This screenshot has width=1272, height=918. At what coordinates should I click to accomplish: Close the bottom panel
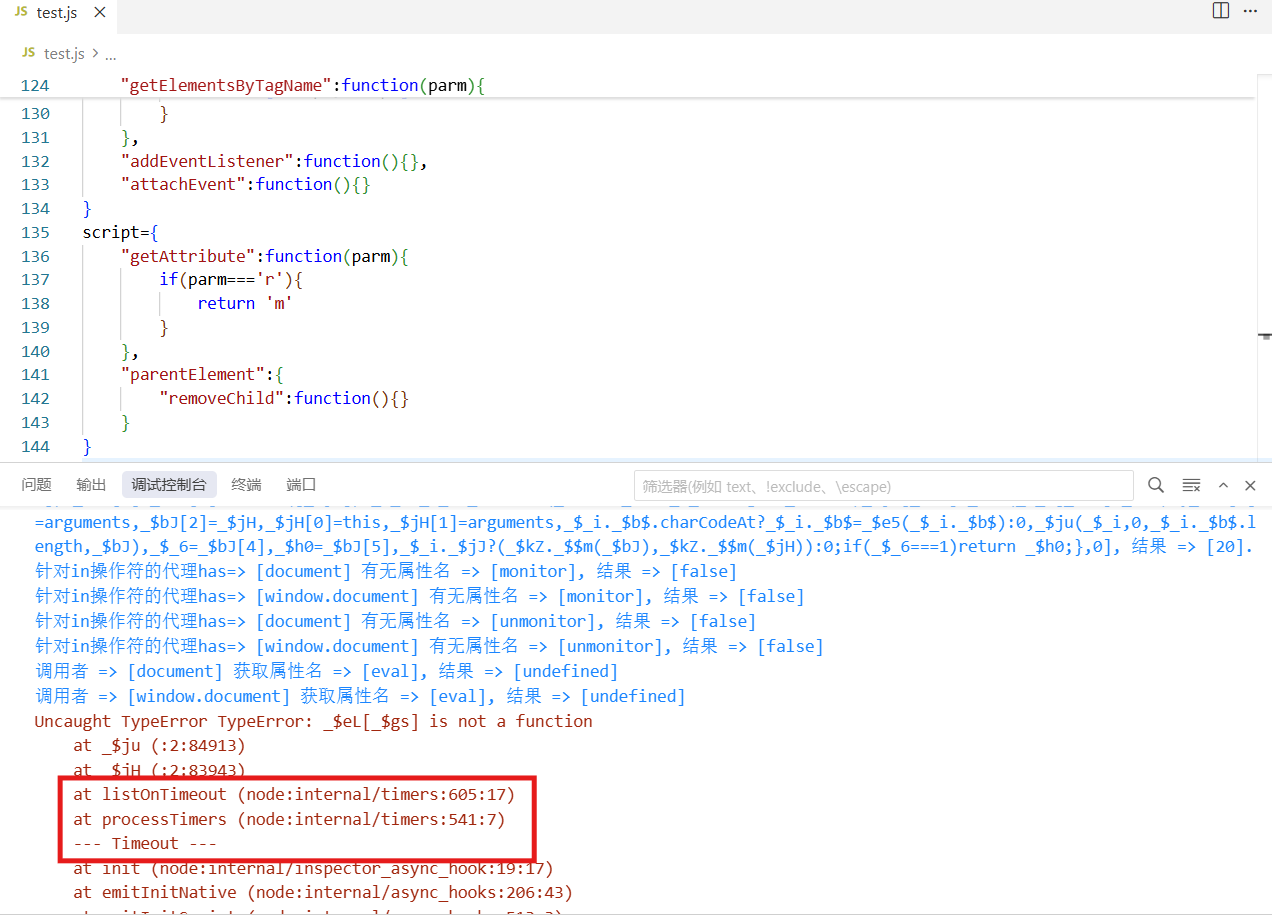coord(1250,485)
